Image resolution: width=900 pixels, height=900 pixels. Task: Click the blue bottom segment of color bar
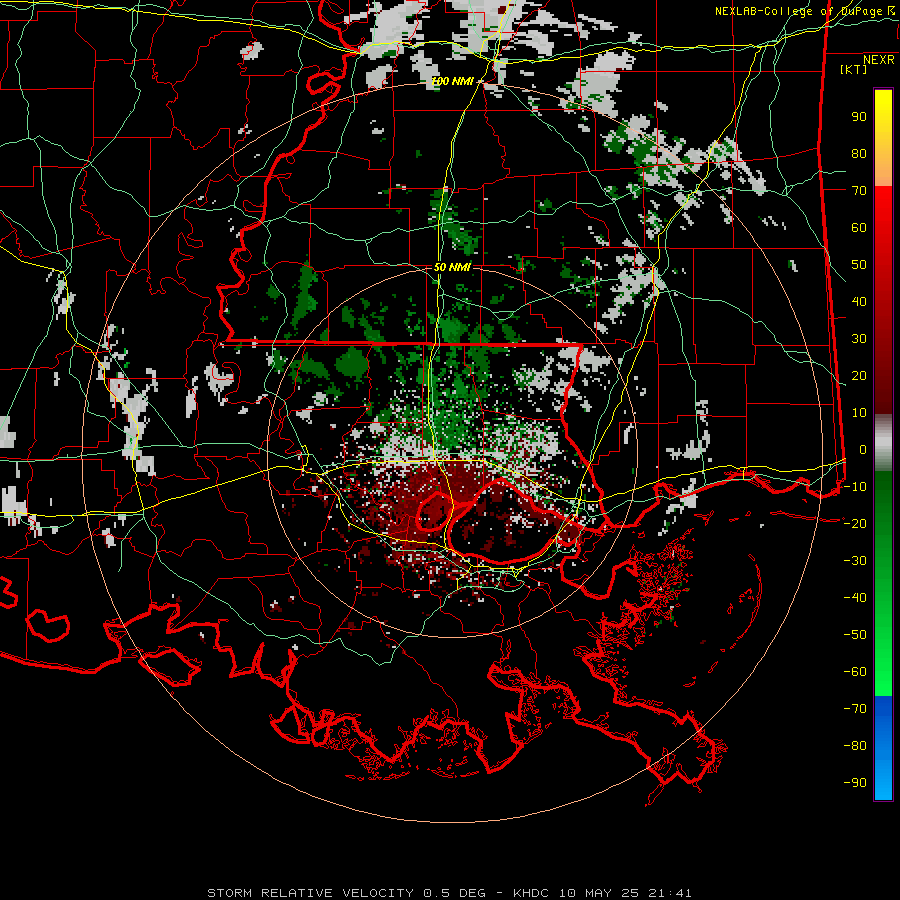click(883, 748)
